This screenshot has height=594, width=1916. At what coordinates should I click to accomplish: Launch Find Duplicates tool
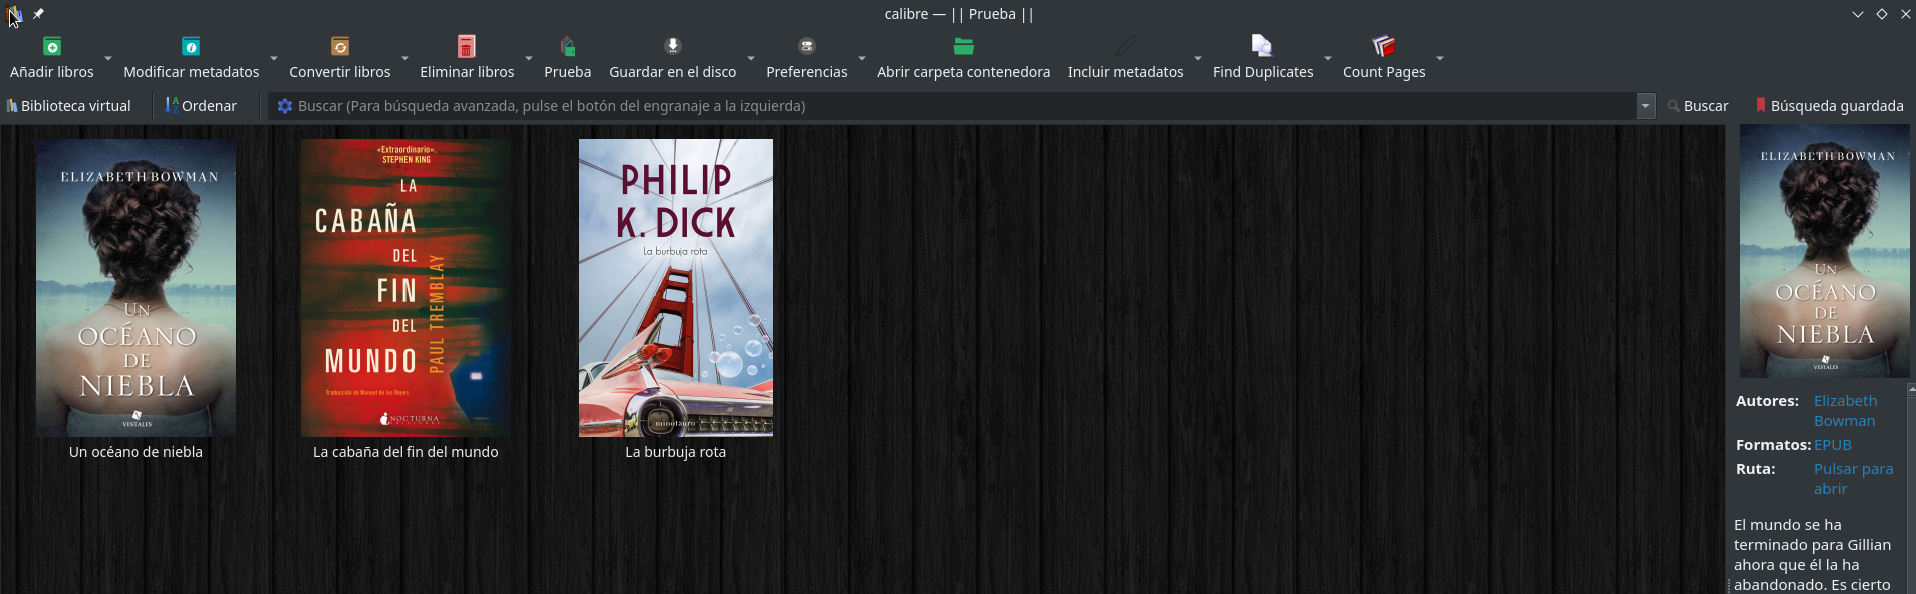point(1262,47)
